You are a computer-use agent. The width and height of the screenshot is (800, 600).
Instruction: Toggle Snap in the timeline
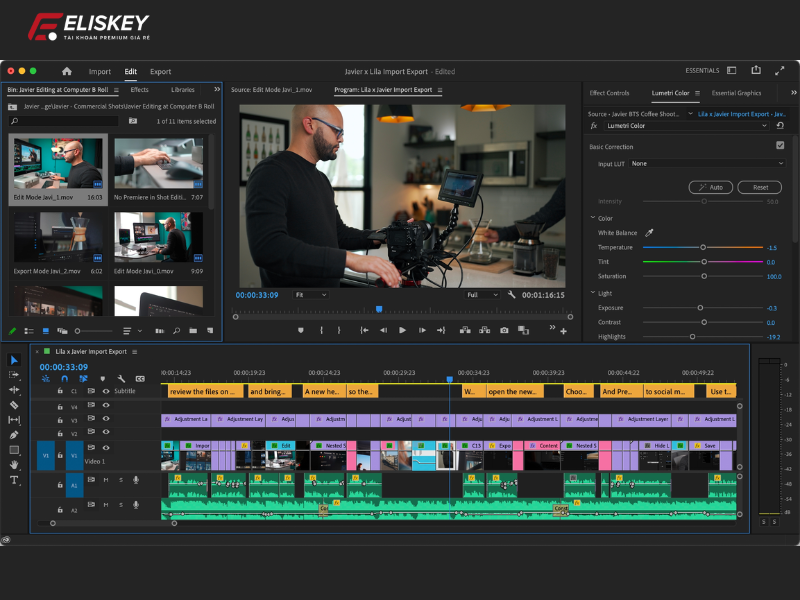(x=64, y=378)
